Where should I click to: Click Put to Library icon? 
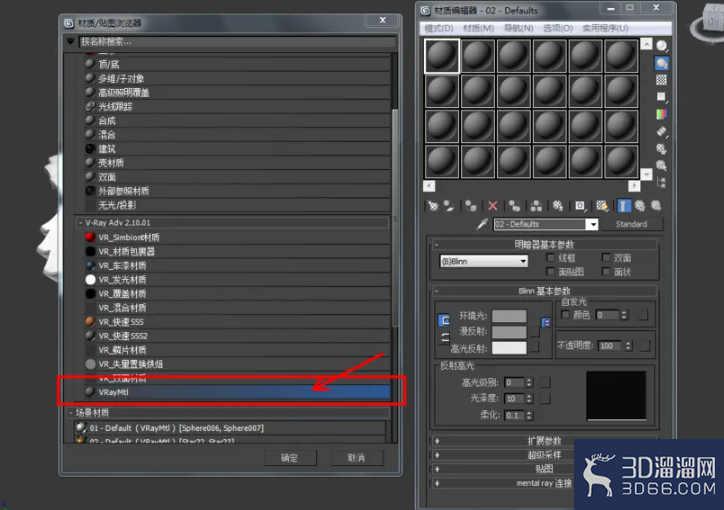pyautogui.click(x=558, y=206)
